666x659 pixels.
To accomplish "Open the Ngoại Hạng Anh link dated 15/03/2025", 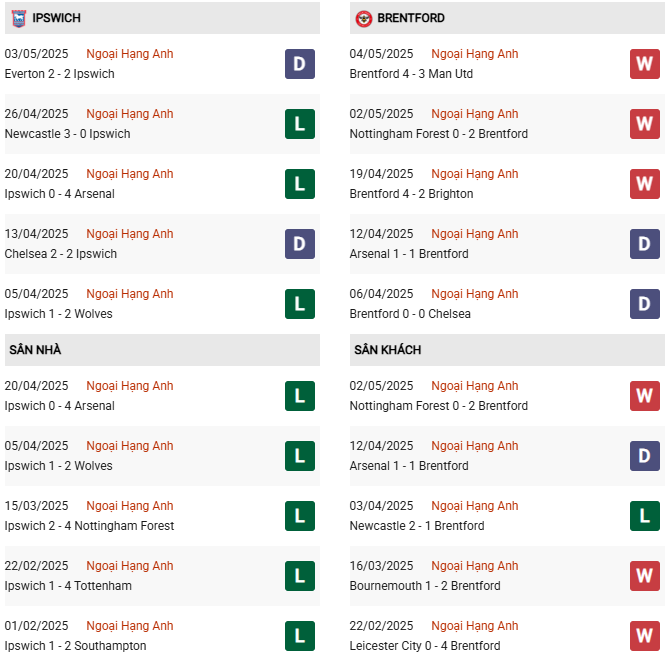I will (130, 506).
